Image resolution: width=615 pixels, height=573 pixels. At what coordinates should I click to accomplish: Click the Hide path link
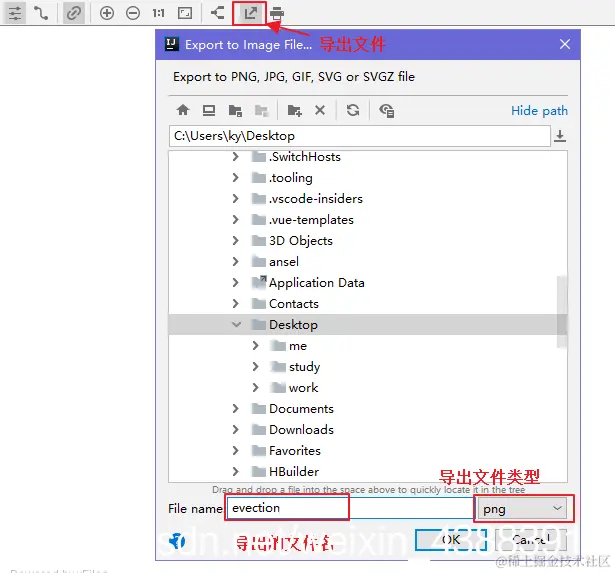tap(539, 111)
